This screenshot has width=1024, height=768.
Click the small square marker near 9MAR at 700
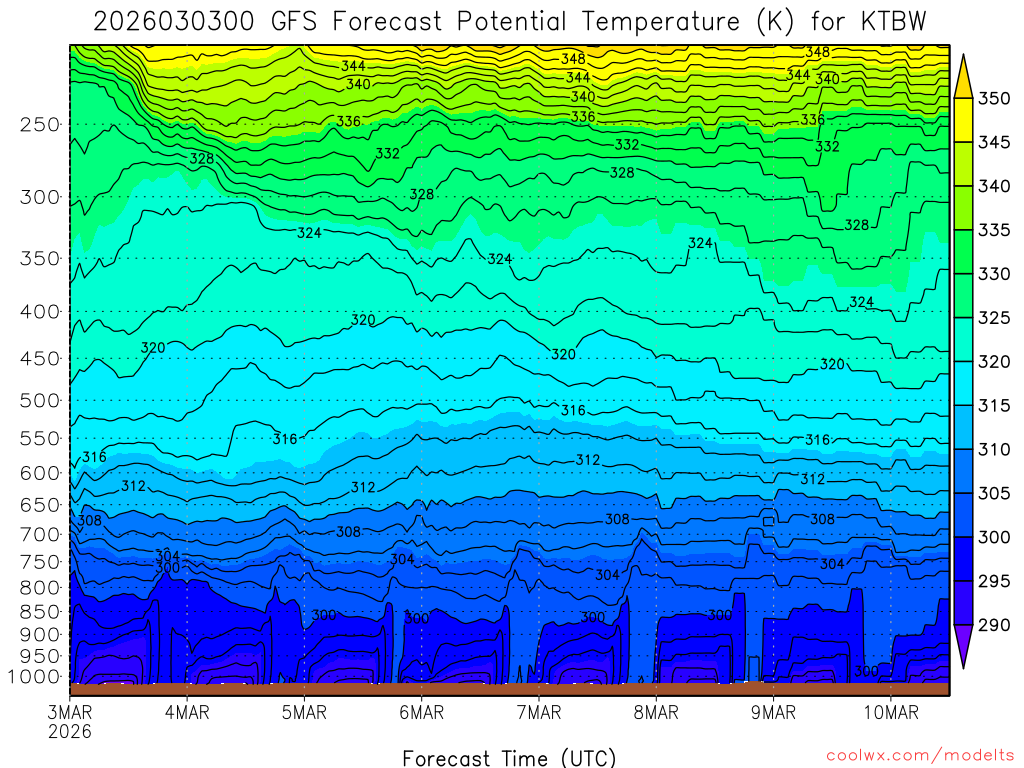click(x=769, y=521)
